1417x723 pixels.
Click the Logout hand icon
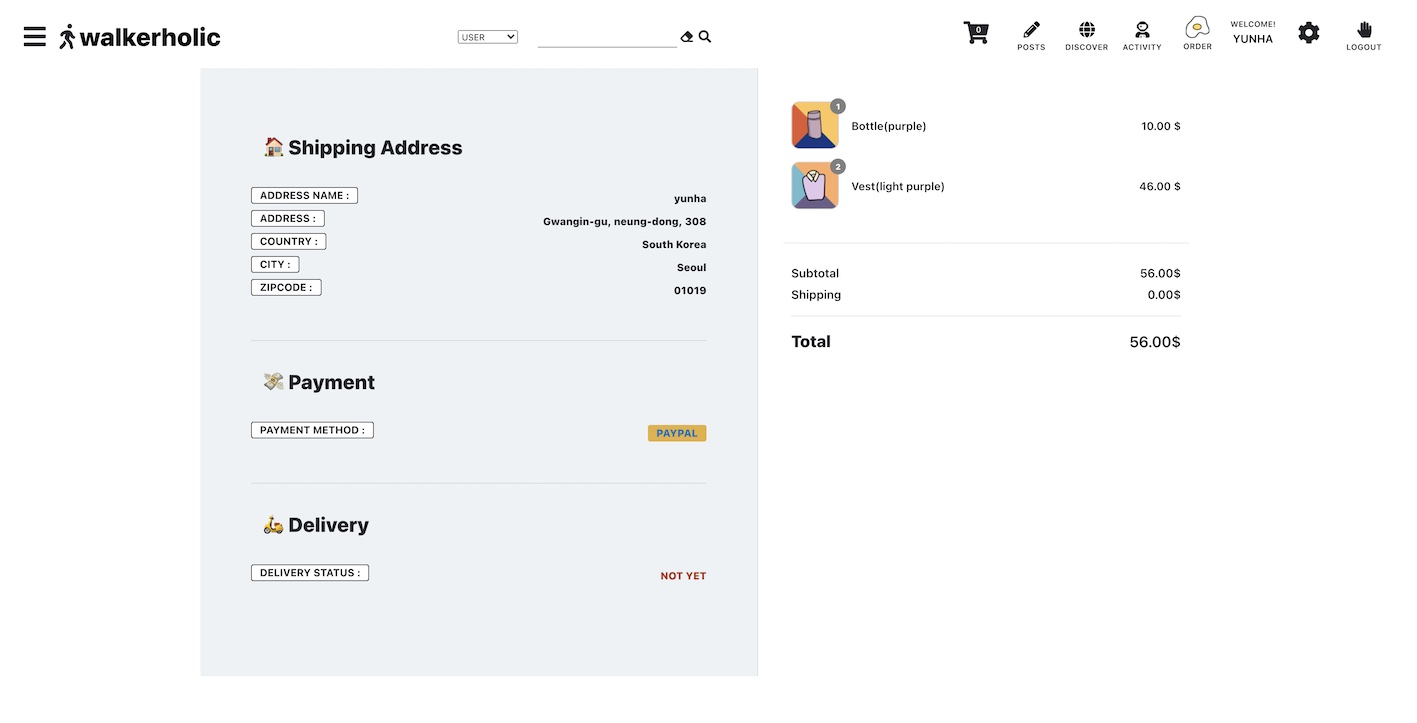1364,36
